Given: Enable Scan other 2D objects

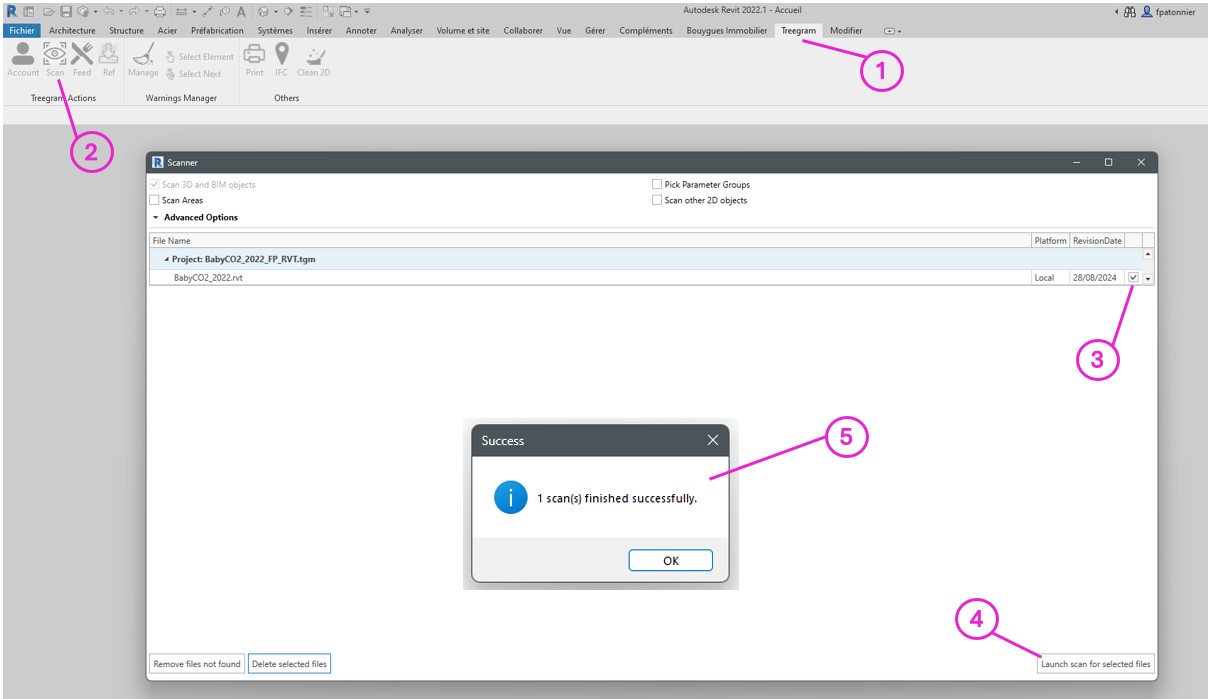Looking at the screenshot, I should tap(656, 200).
